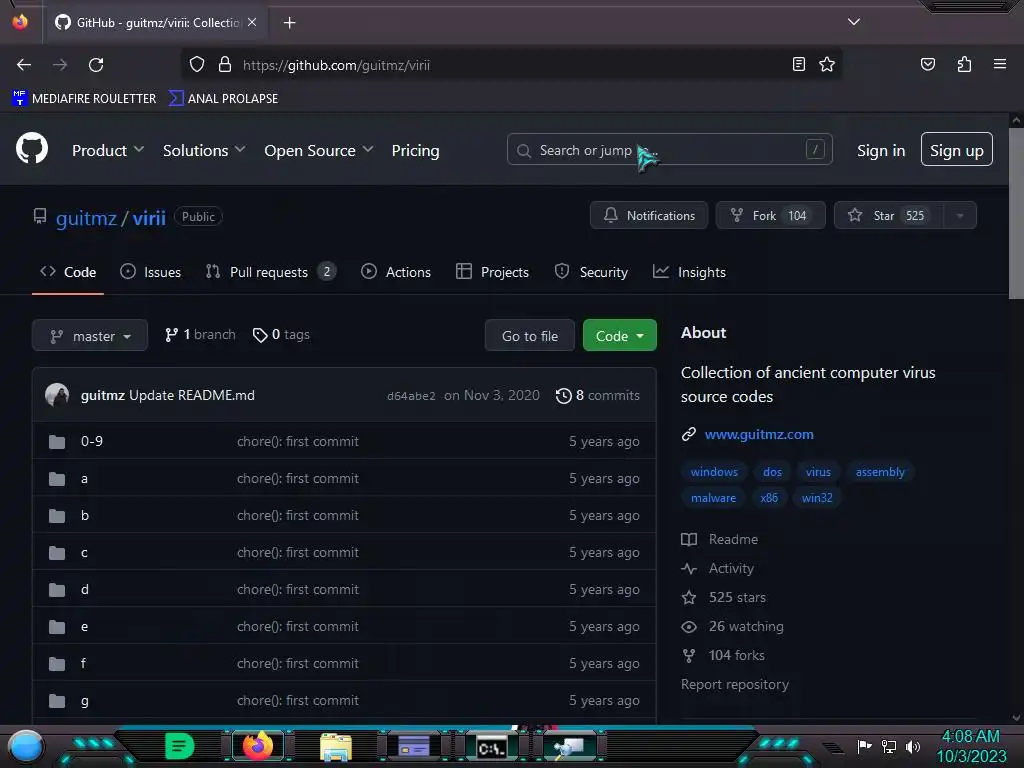Click the GitHub Octocat logo
Image resolution: width=1024 pixels, height=768 pixels.
click(x=32, y=149)
